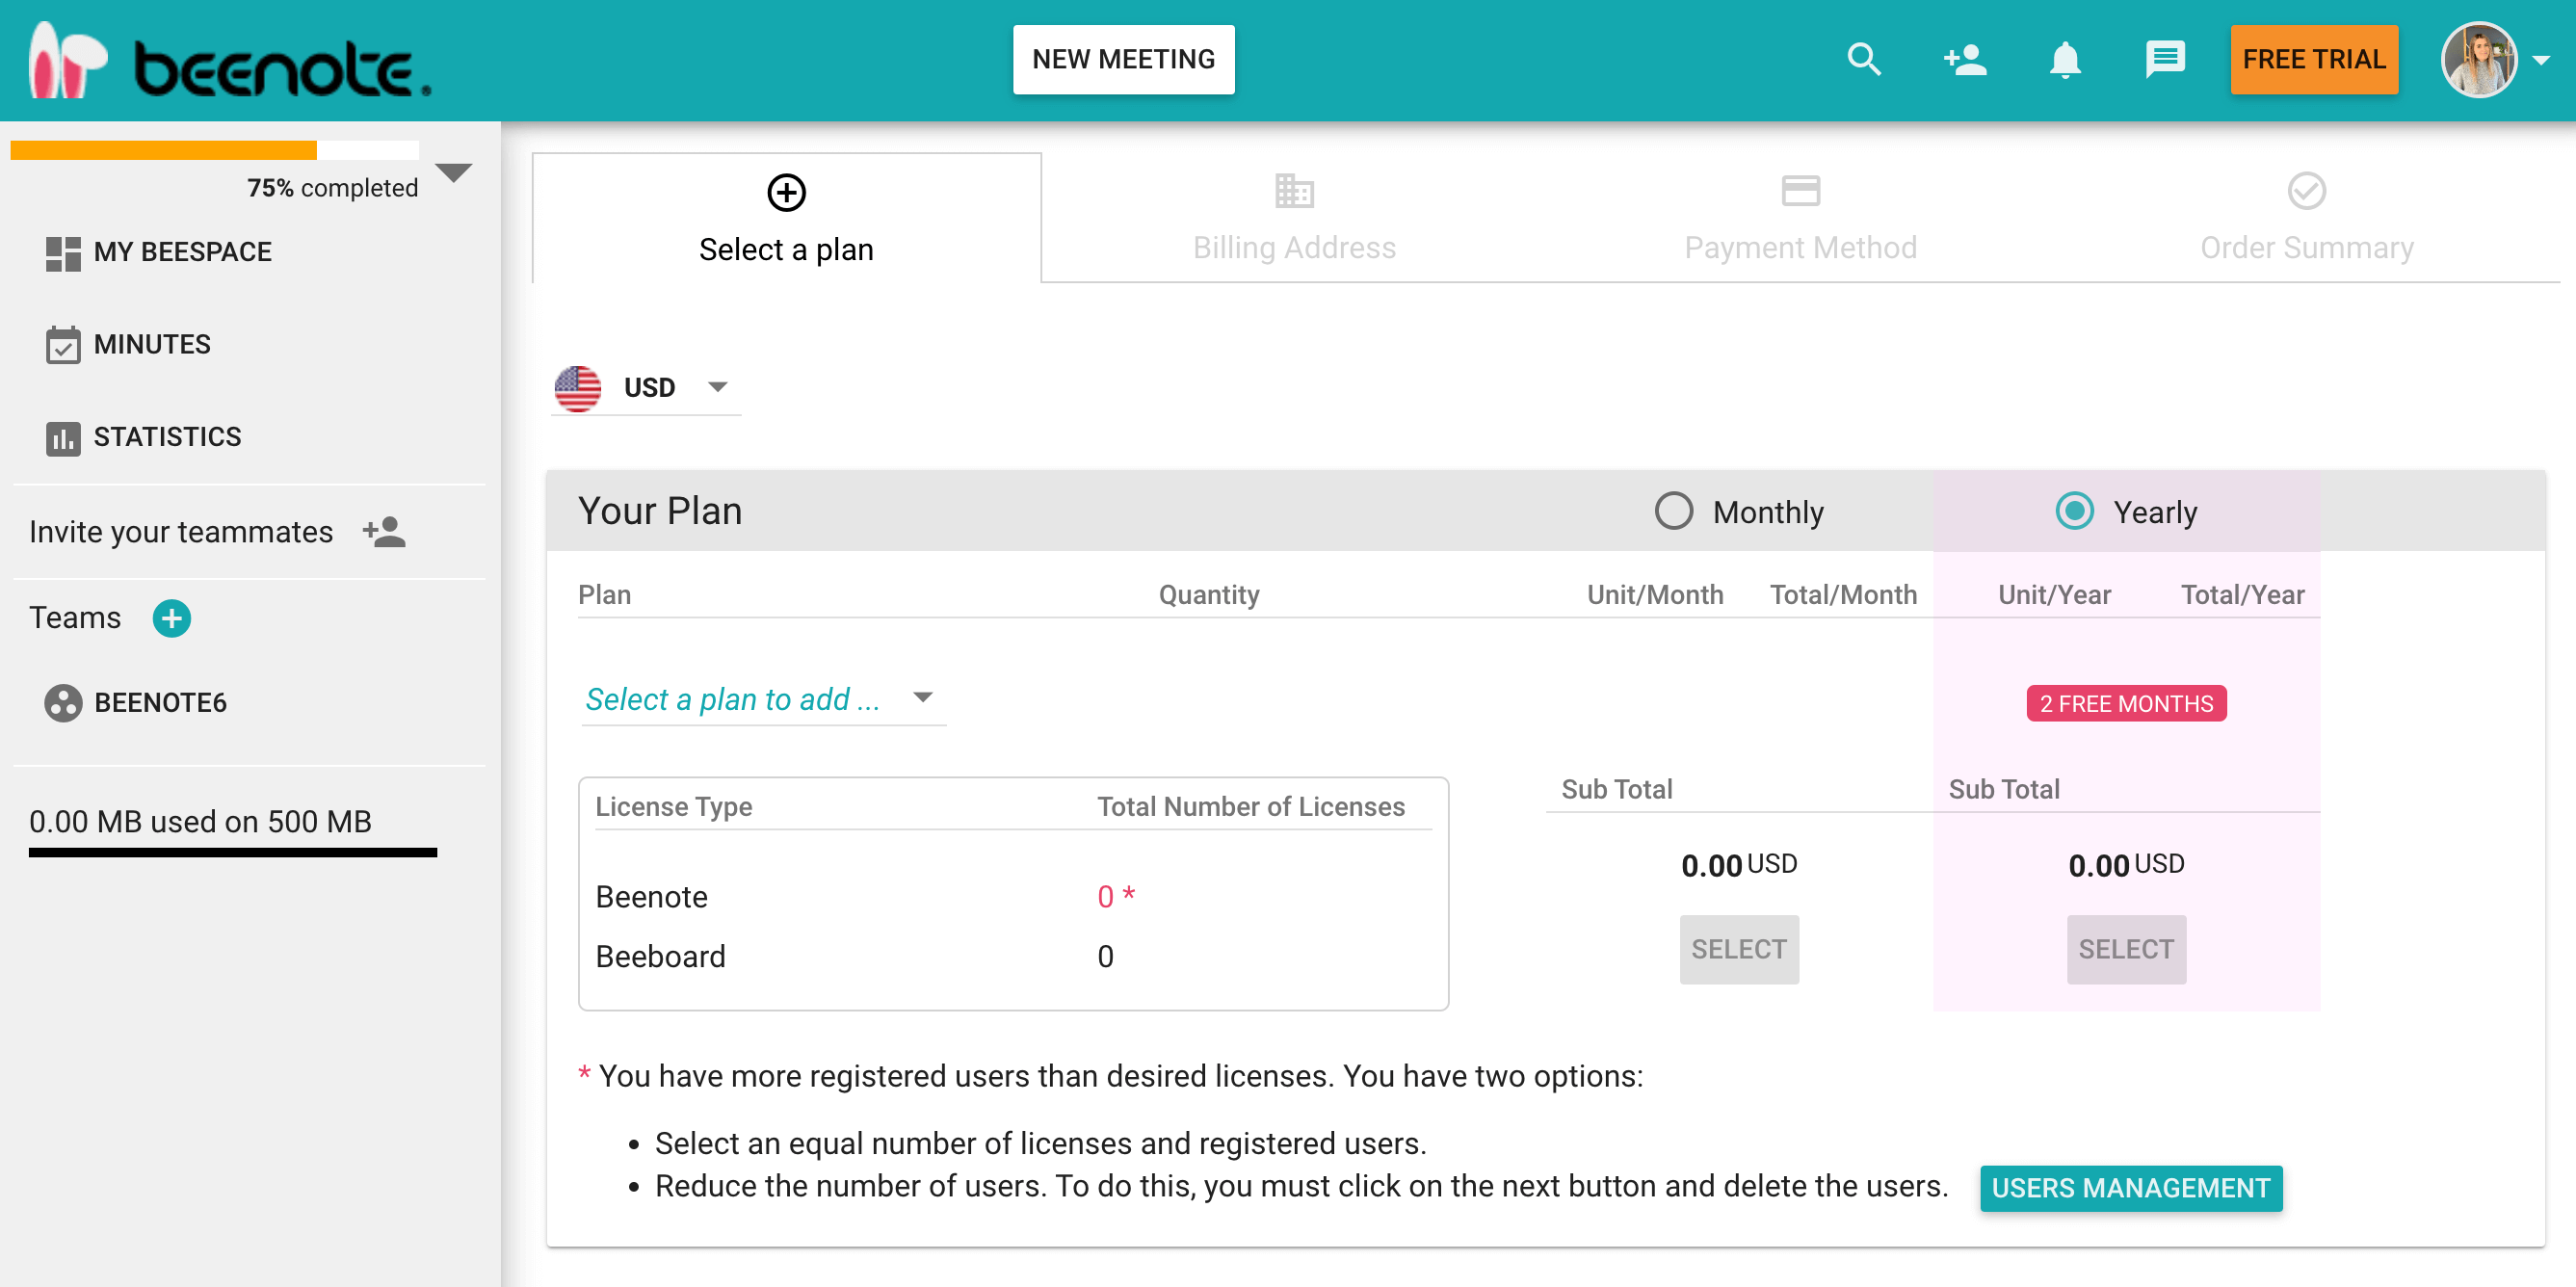Click the Beenote license count '0 *'
2576x1287 pixels.
point(1115,896)
